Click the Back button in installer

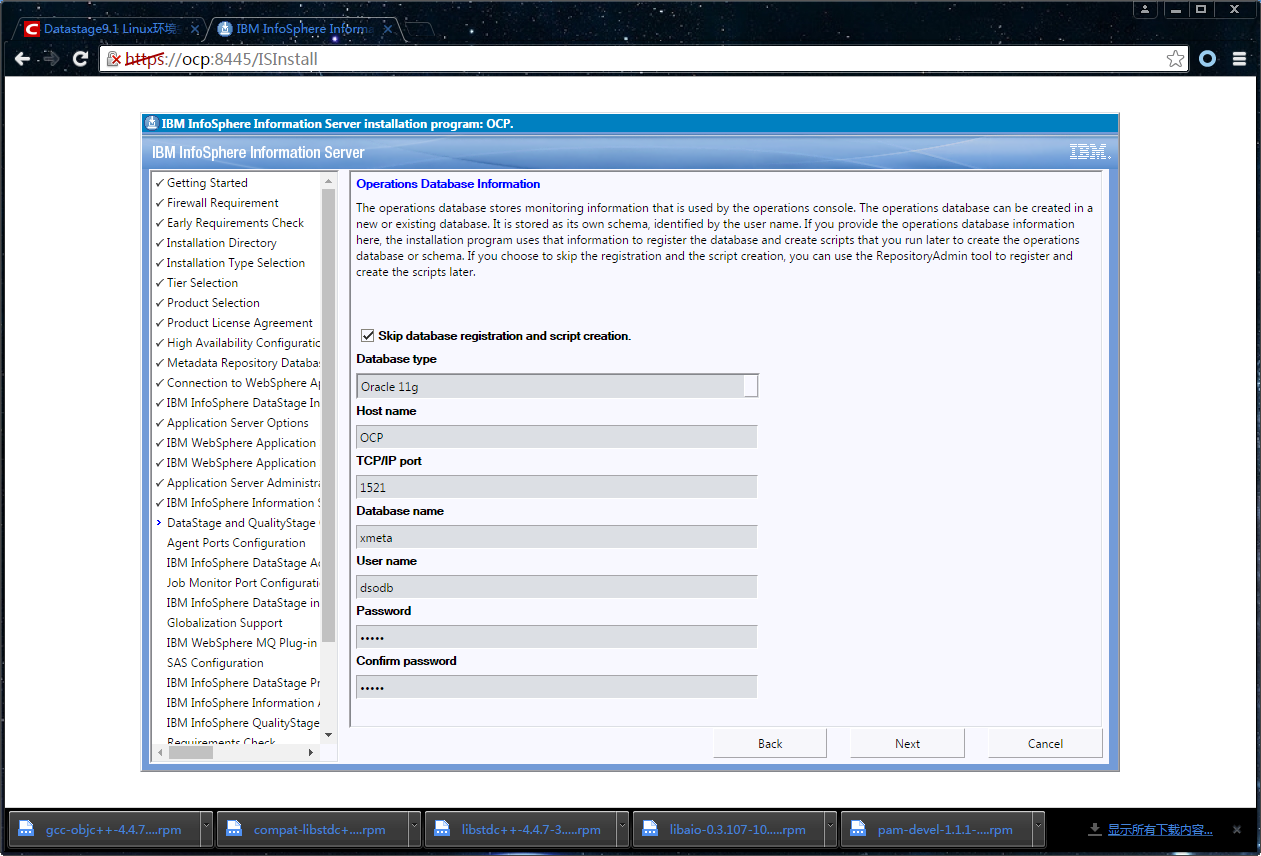click(x=770, y=743)
